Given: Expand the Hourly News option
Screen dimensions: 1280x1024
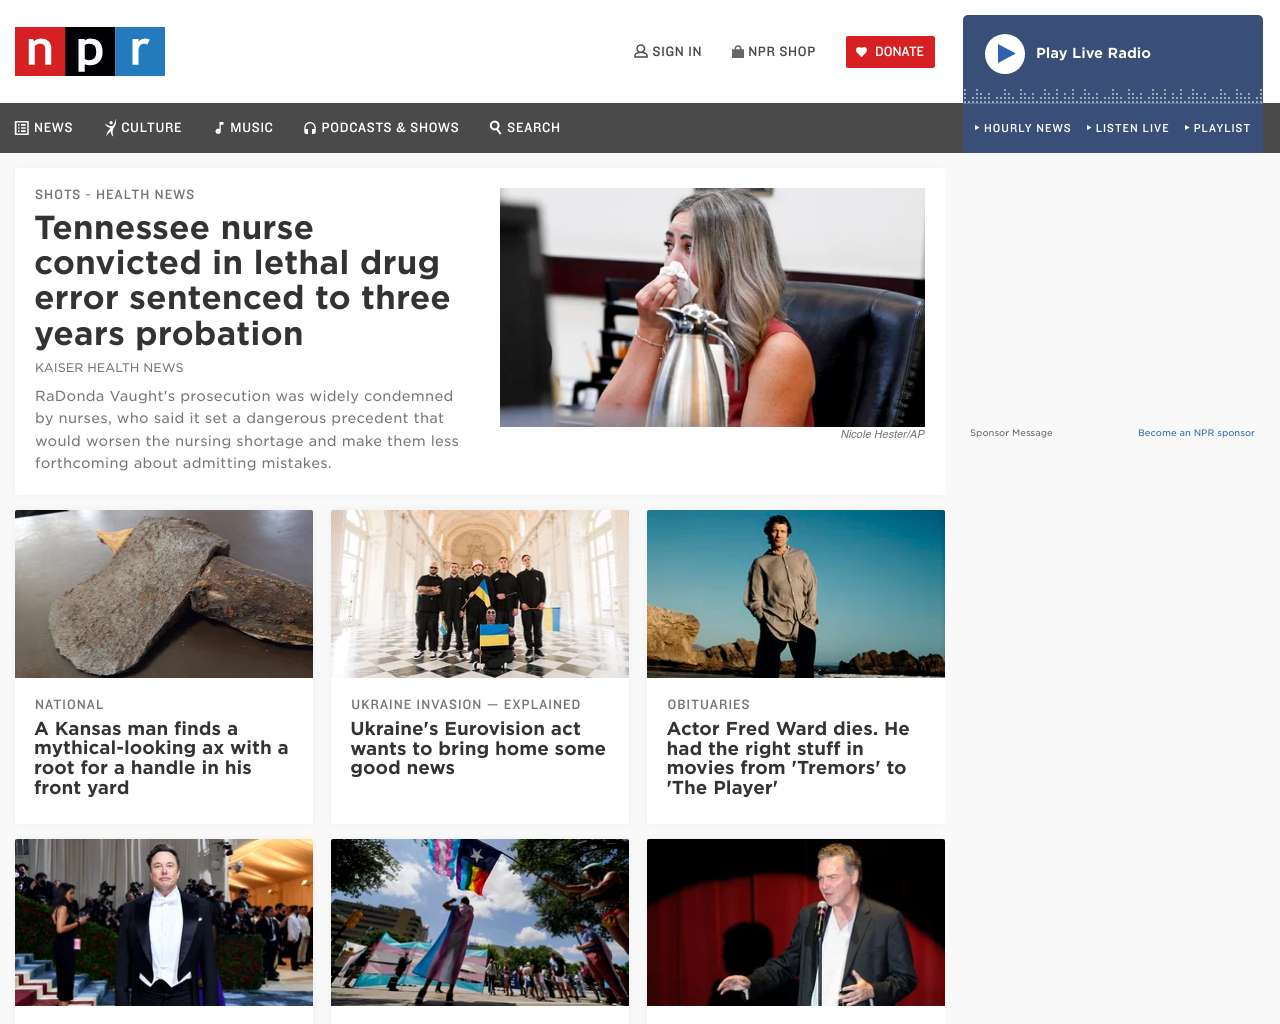Looking at the screenshot, I should 1023,128.
